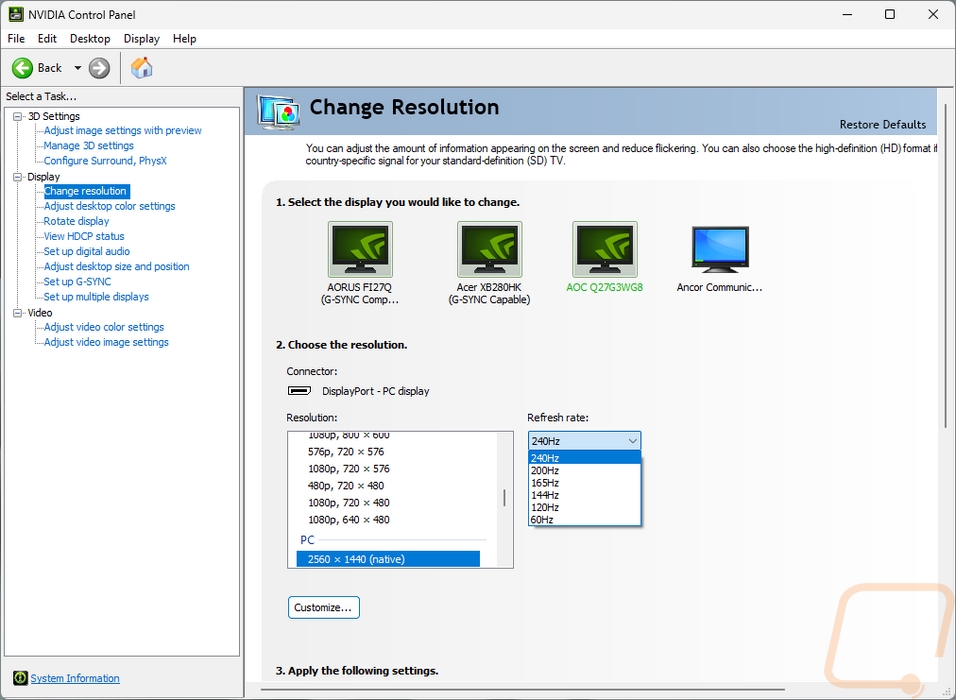Open the Back history dropdown arrow
Screen dimensions: 956x700
(77, 68)
